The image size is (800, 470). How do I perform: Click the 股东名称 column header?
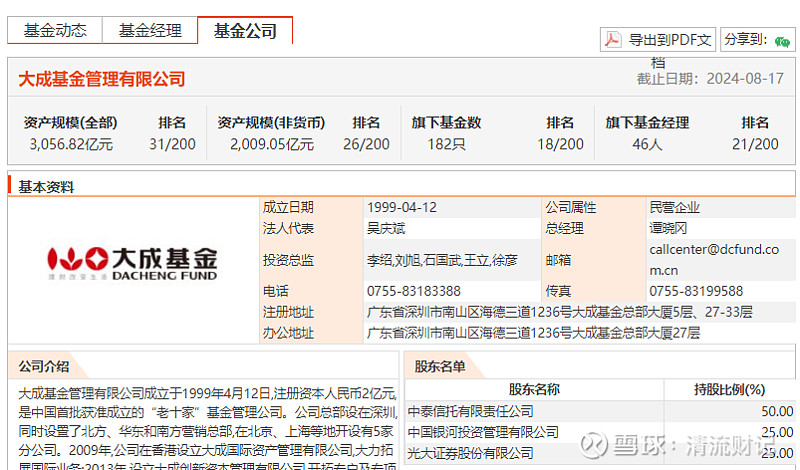[534, 390]
